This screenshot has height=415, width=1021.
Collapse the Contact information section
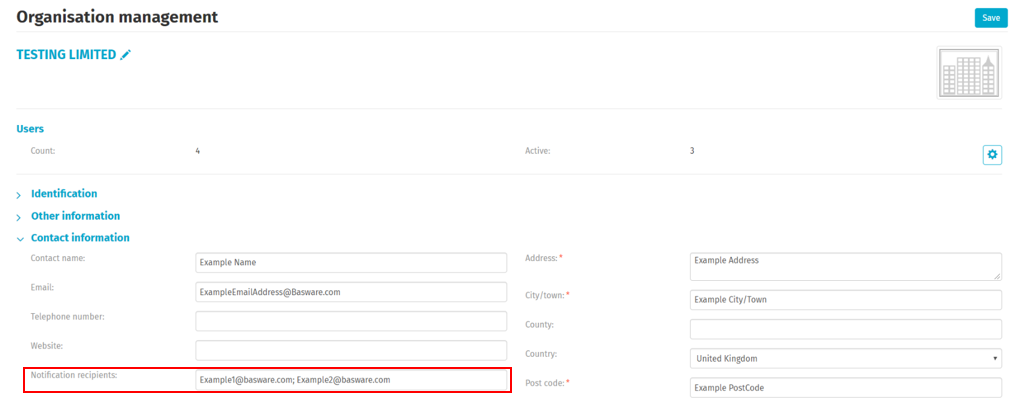point(79,238)
